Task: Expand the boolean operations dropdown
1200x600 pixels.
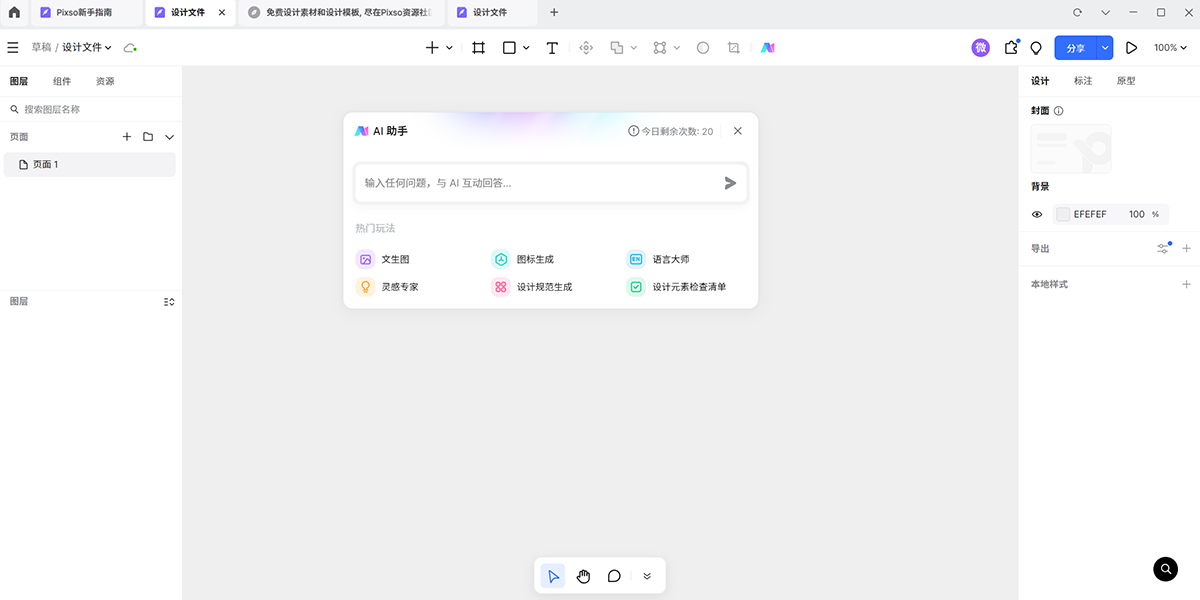Action: (634, 47)
